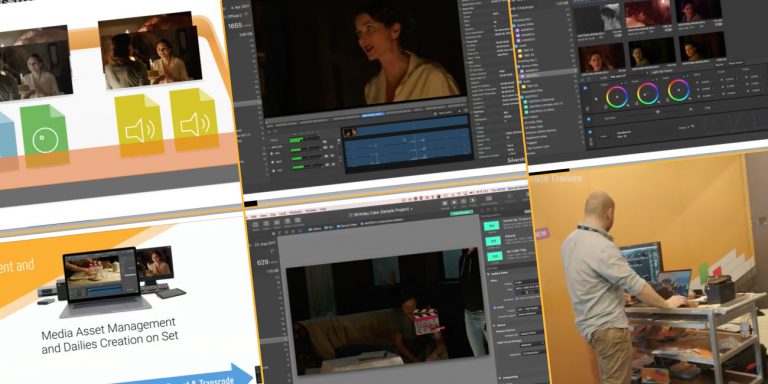Click the clip thumbnail icon in the blue timeline

tap(350, 132)
